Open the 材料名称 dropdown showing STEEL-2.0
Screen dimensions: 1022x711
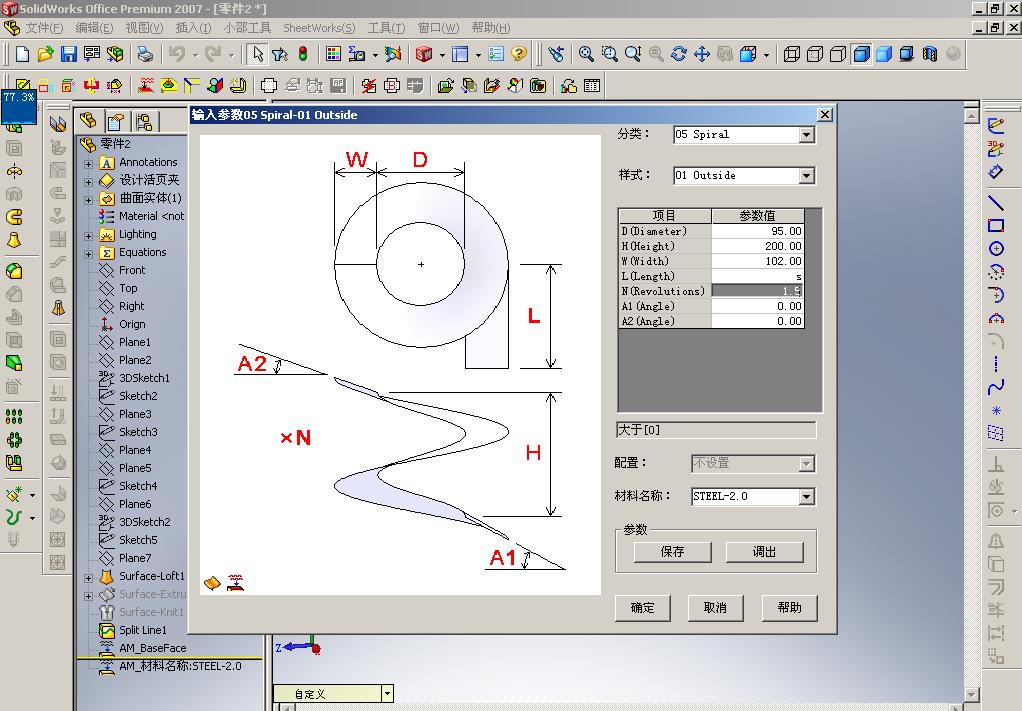tap(806, 497)
